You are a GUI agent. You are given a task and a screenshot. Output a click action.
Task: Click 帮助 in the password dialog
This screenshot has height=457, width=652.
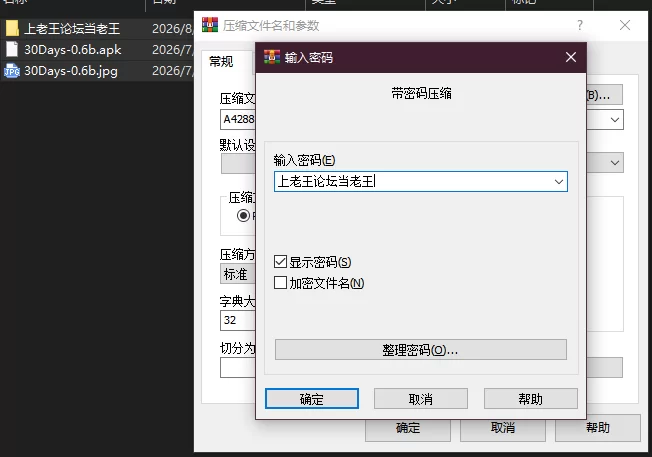[x=531, y=399]
